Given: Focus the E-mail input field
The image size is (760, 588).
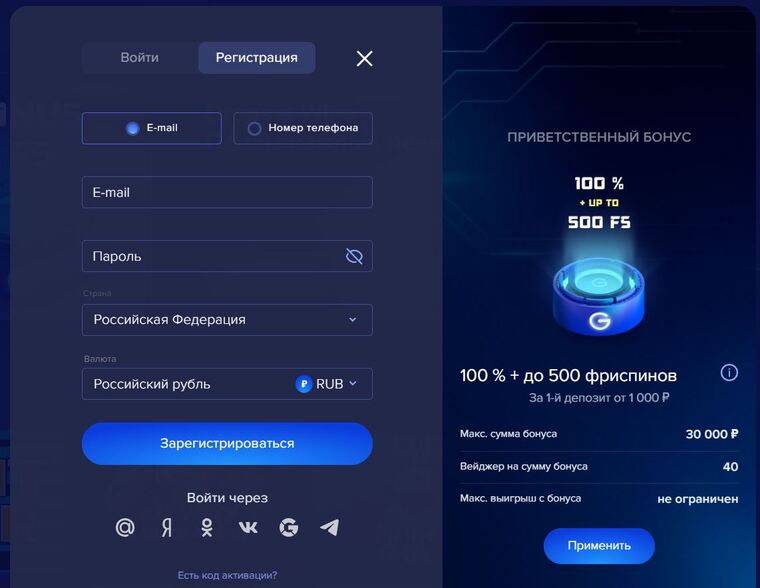Looking at the screenshot, I should (x=227, y=192).
